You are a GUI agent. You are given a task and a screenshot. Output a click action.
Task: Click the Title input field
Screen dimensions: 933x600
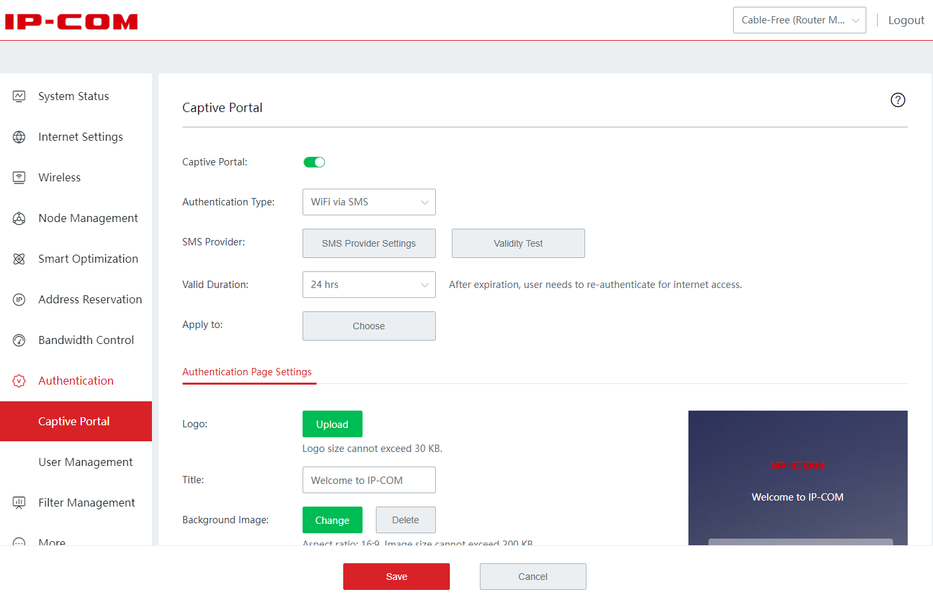coord(369,480)
